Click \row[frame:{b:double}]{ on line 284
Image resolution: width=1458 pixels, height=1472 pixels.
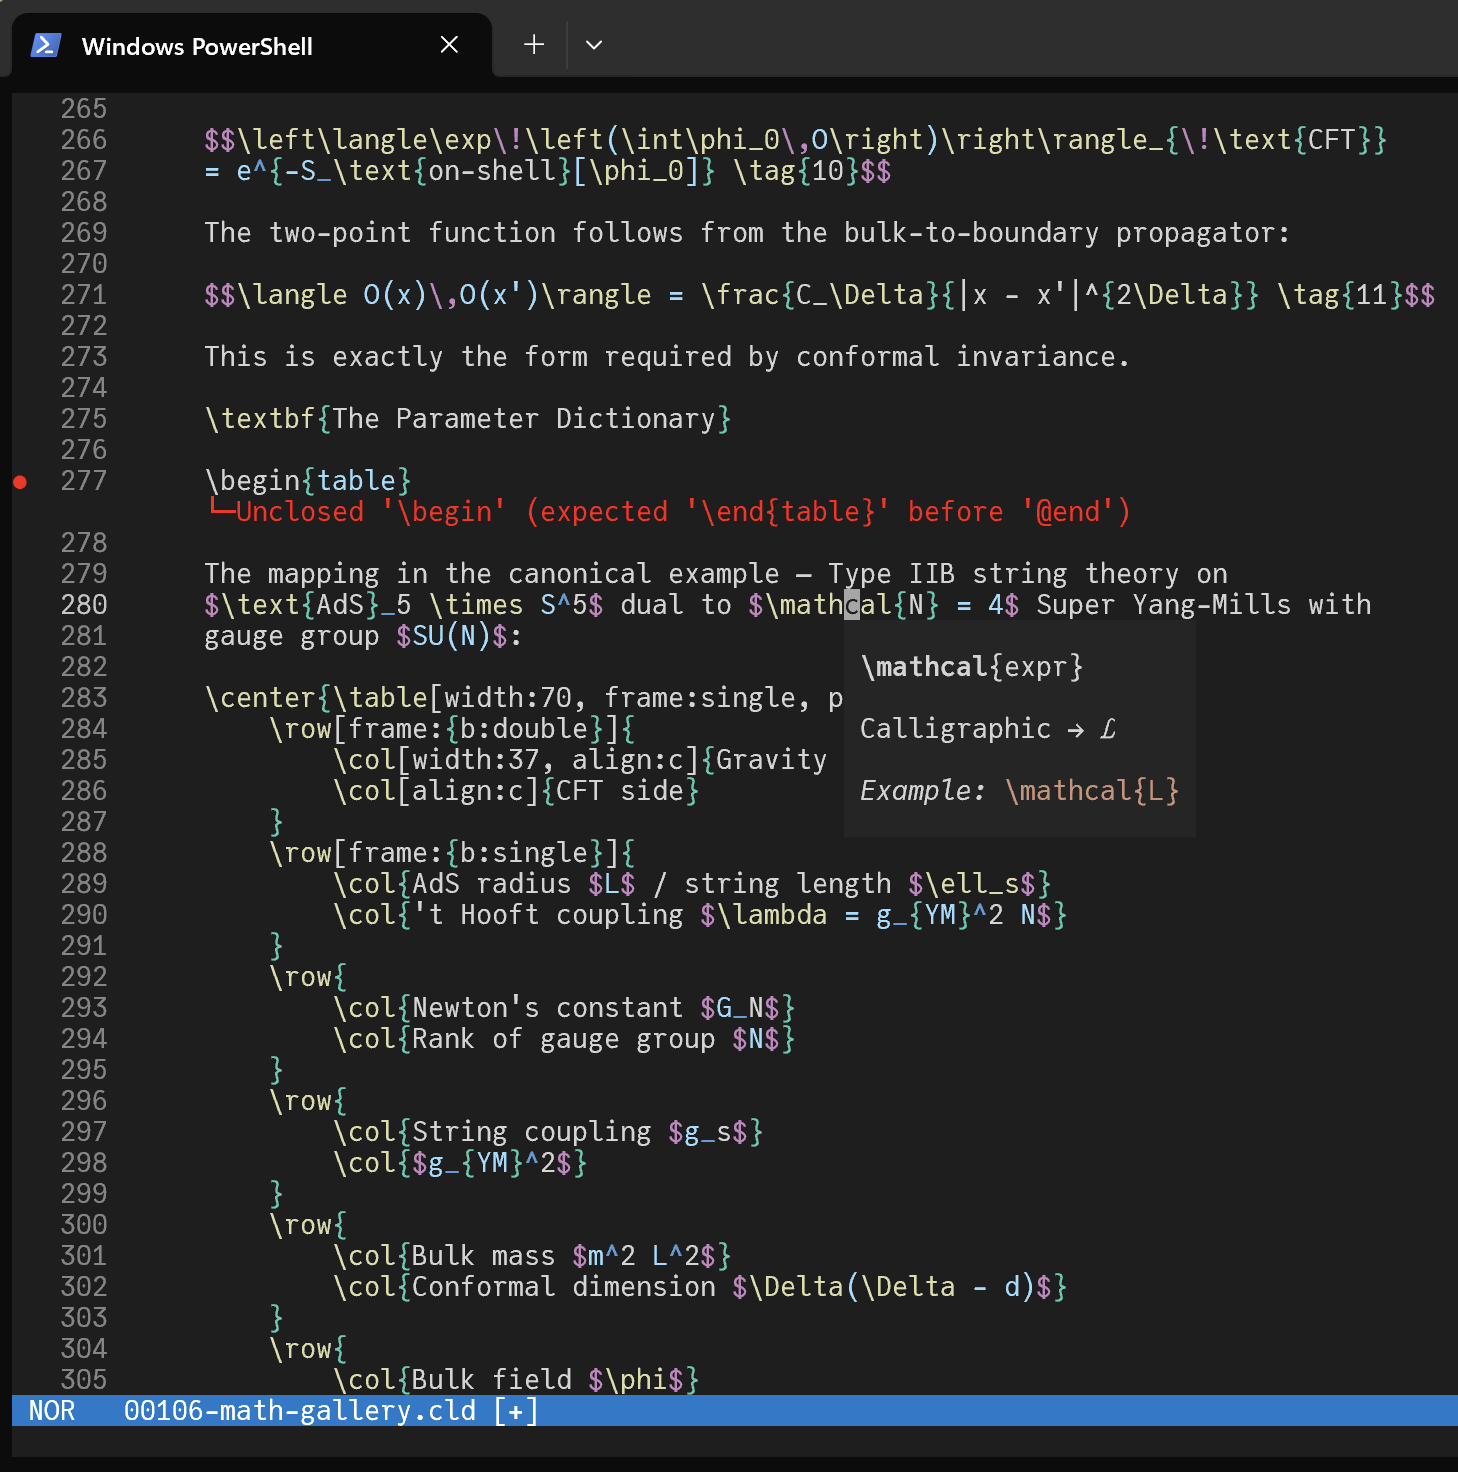[x=452, y=729]
